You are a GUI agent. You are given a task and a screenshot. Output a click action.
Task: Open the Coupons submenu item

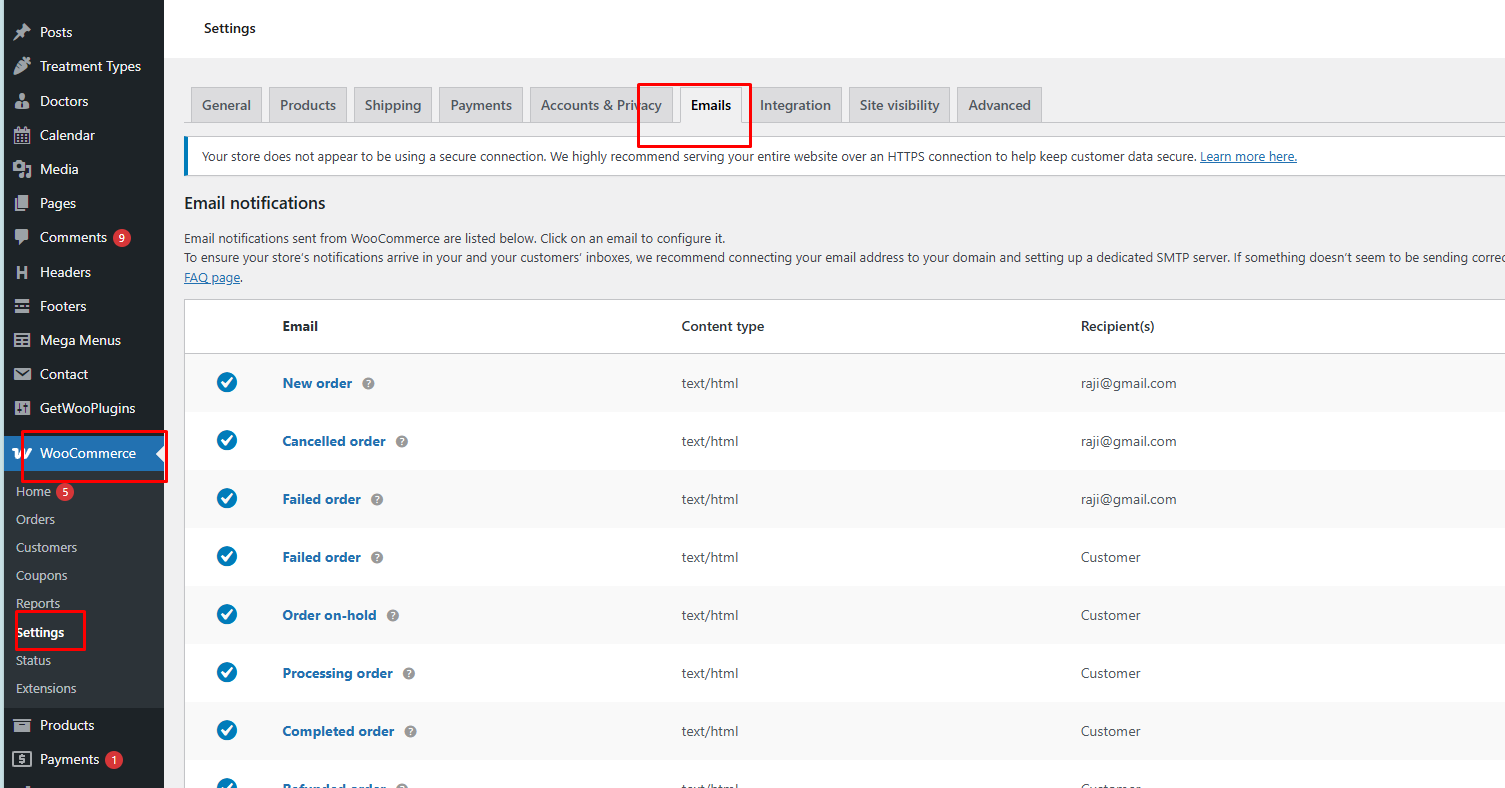[x=42, y=575]
